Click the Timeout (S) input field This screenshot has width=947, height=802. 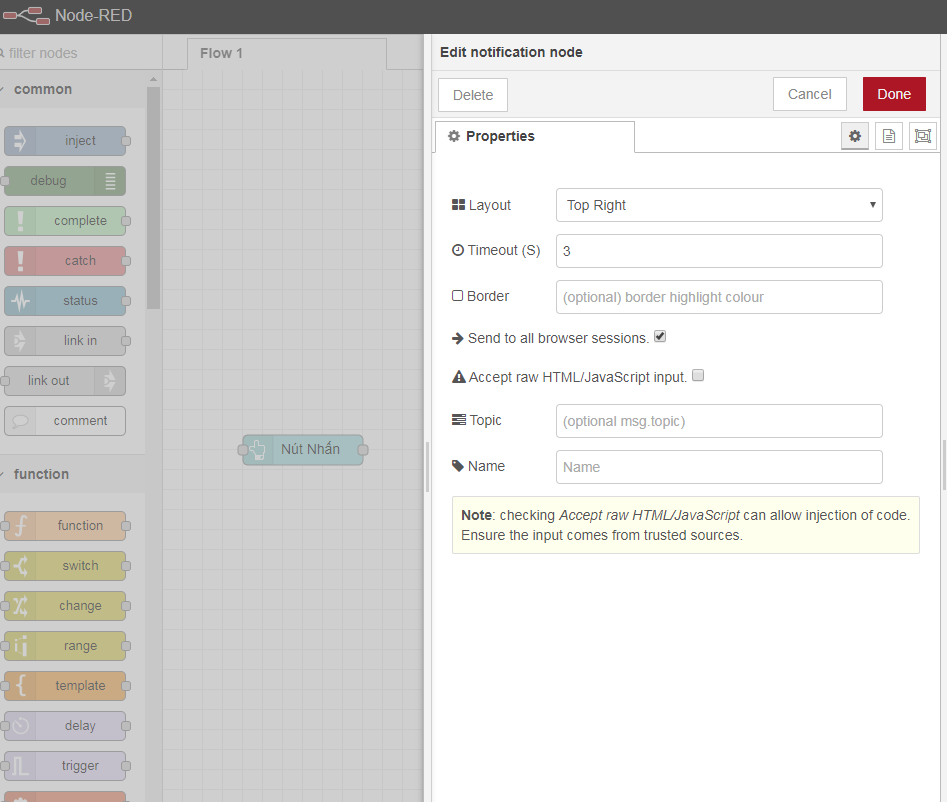tap(719, 251)
